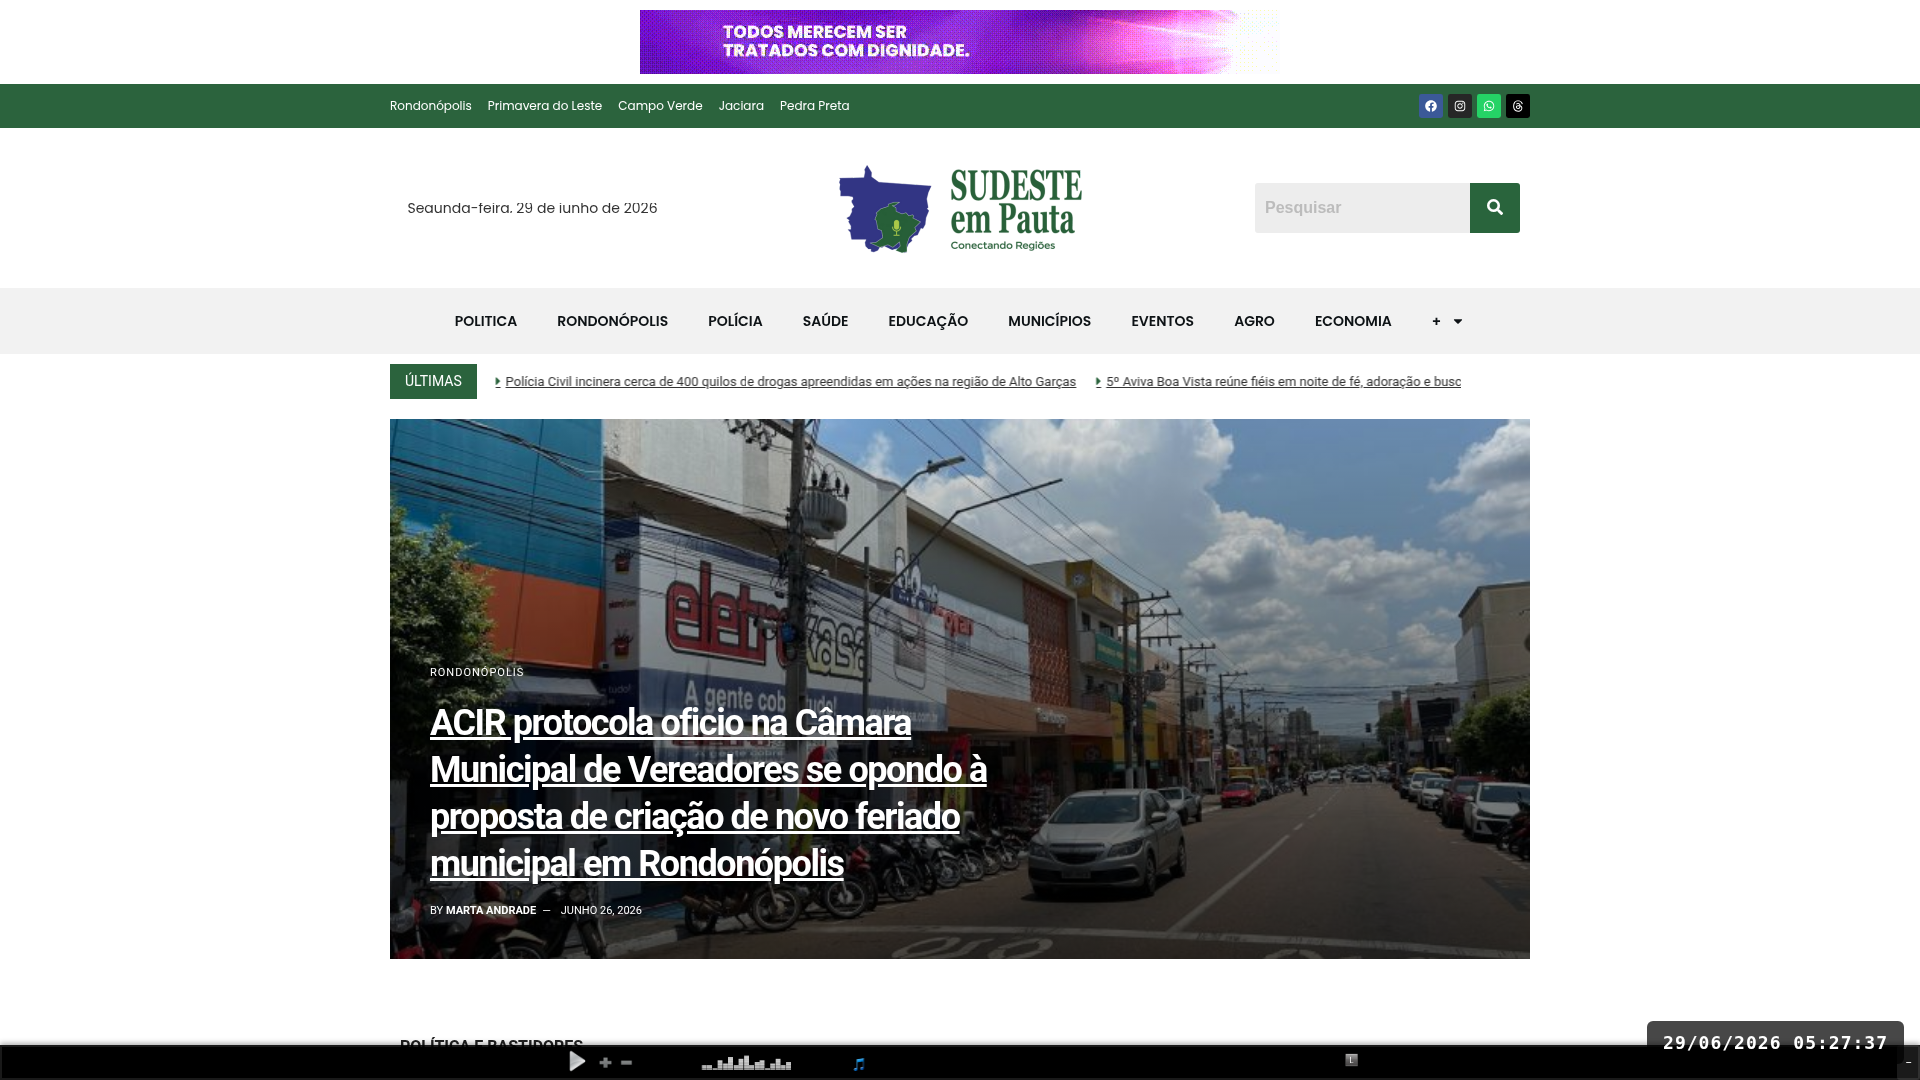Click into the Pesquisar search field
Image resolution: width=1920 pixels, height=1080 pixels.
[1362, 208]
